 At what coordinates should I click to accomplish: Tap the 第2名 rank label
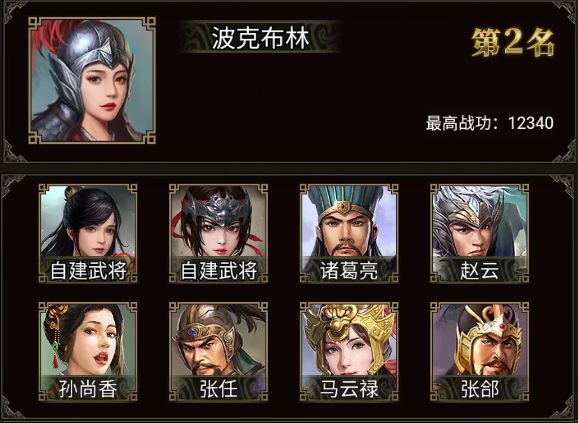pos(513,43)
